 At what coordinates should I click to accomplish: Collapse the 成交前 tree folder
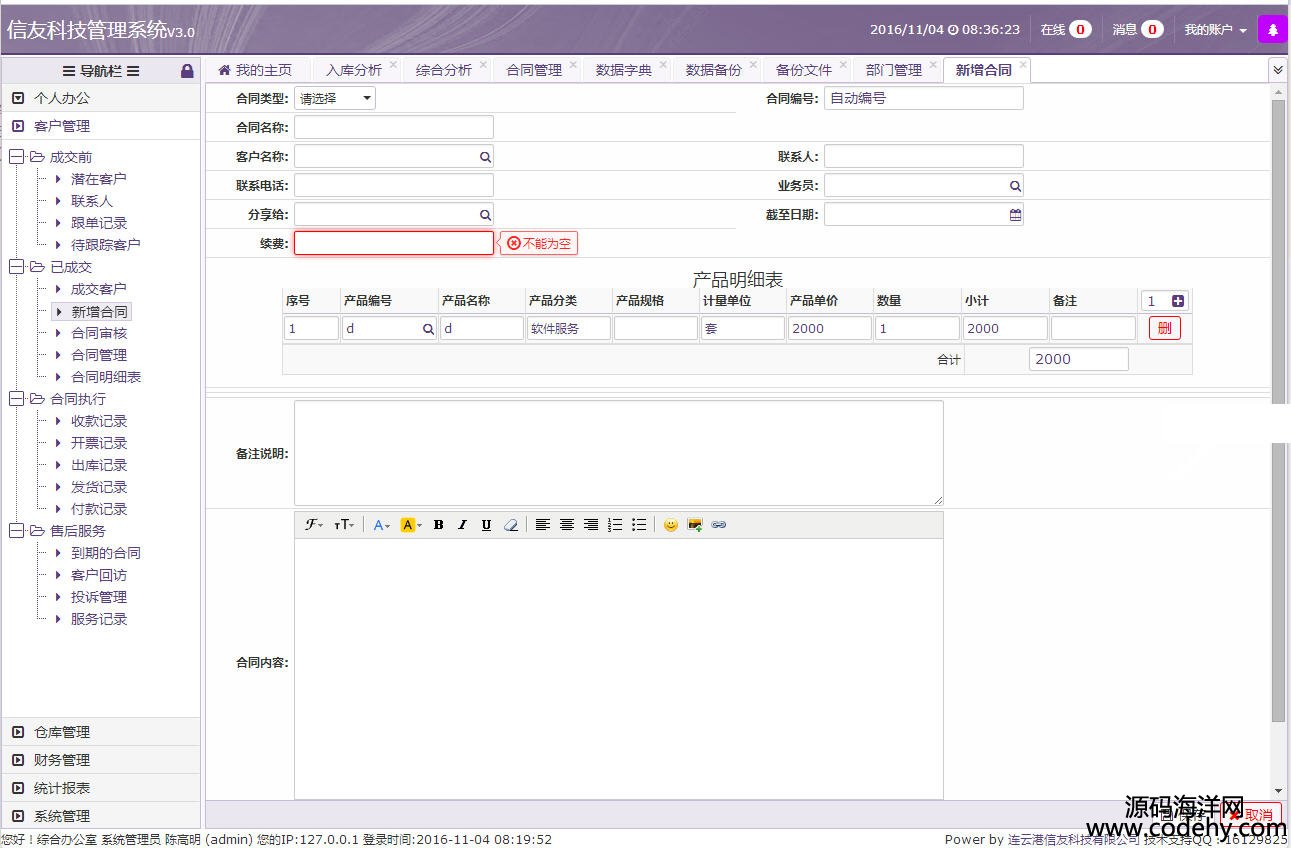(17, 157)
